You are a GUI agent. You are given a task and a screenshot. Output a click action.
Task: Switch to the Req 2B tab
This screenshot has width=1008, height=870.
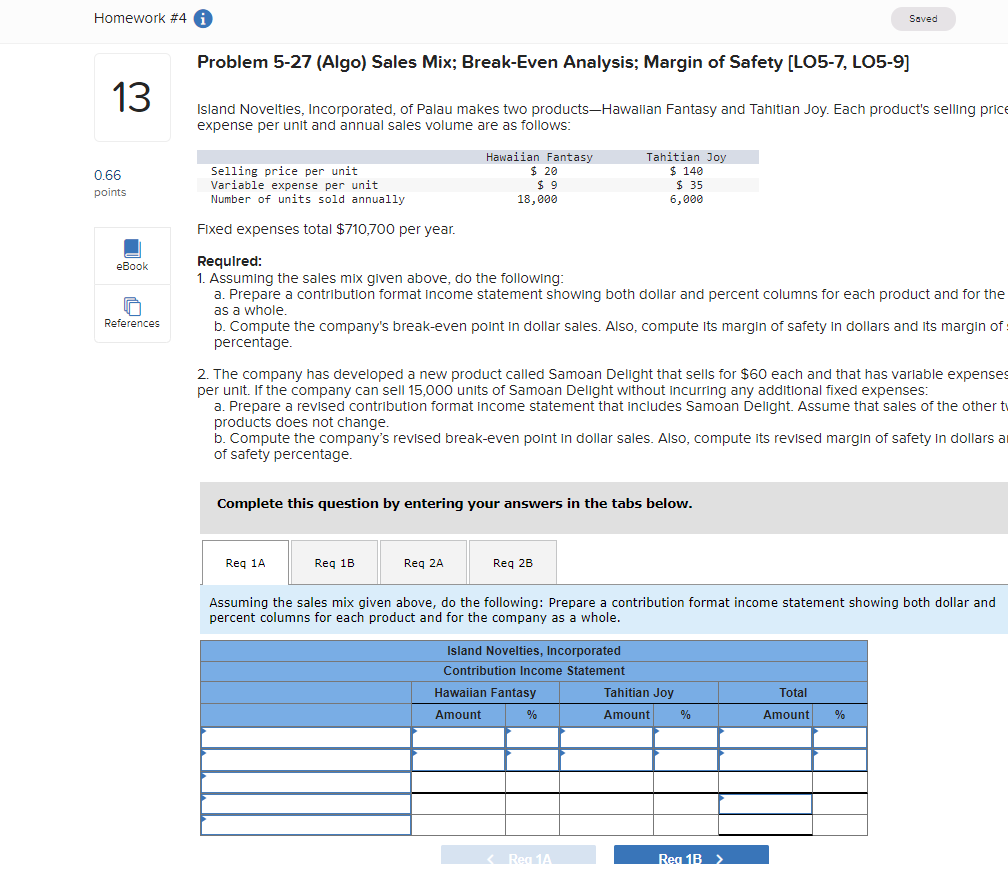(512, 562)
